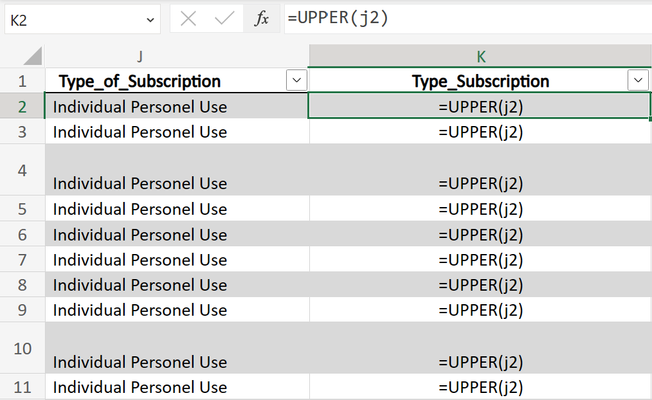Click the Name Box showing K2
The image size is (652, 400).
coord(82,20)
